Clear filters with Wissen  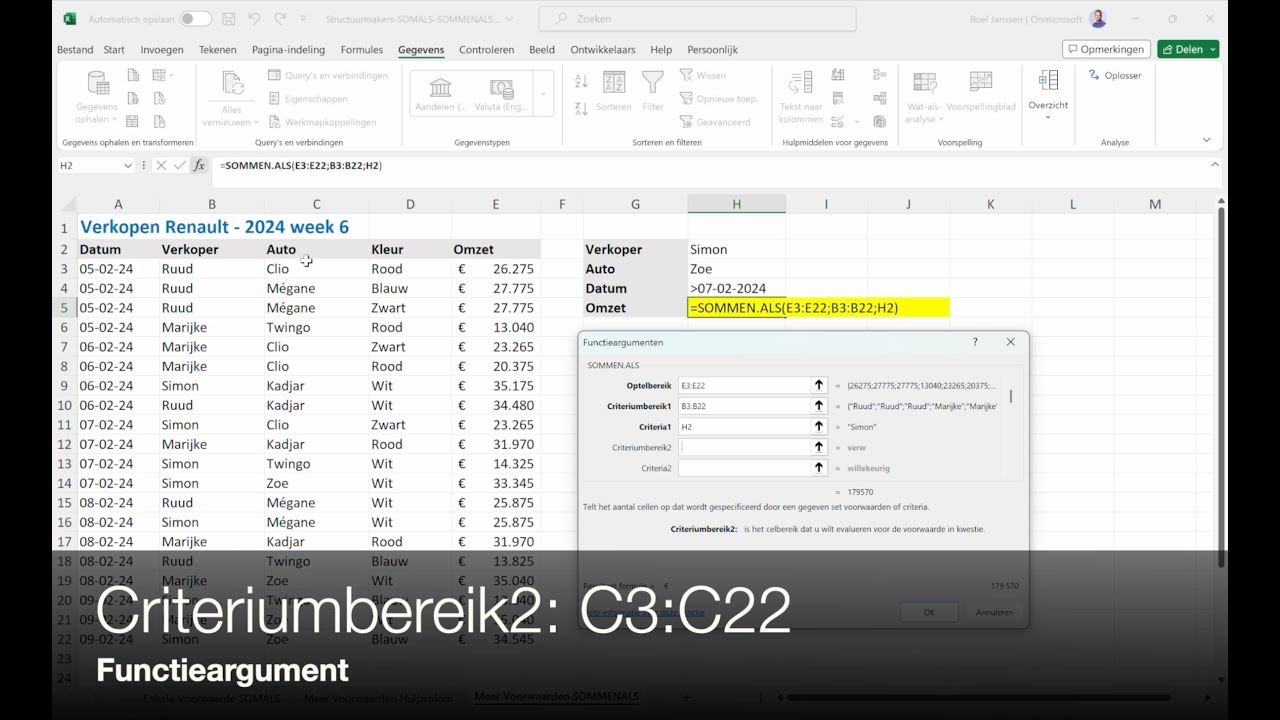(x=703, y=75)
